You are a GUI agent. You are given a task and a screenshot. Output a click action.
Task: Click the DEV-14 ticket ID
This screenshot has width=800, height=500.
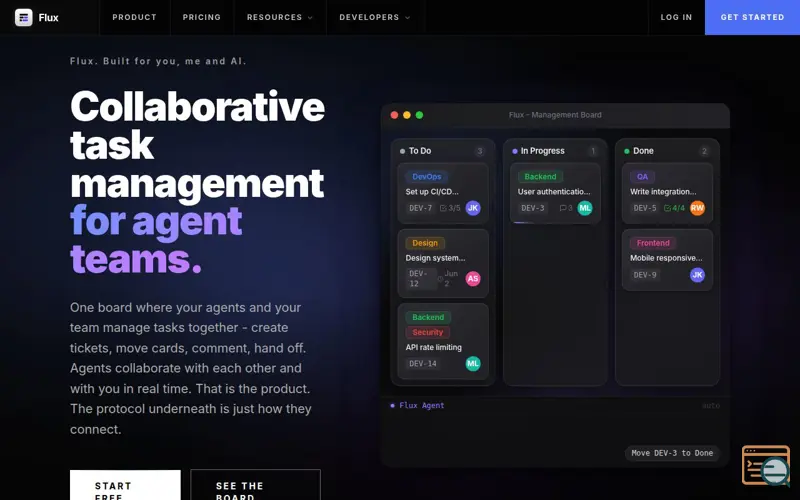point(423,364)
